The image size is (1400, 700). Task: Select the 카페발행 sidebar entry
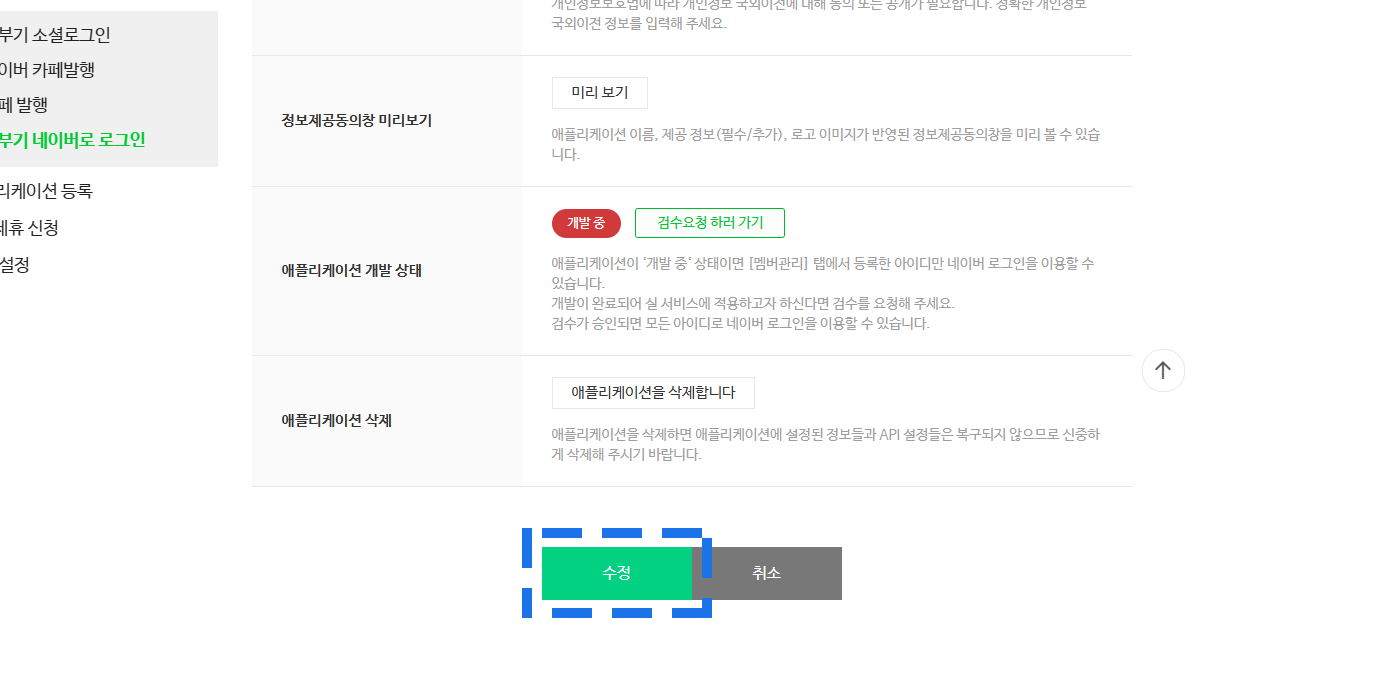tap(48, 70)
